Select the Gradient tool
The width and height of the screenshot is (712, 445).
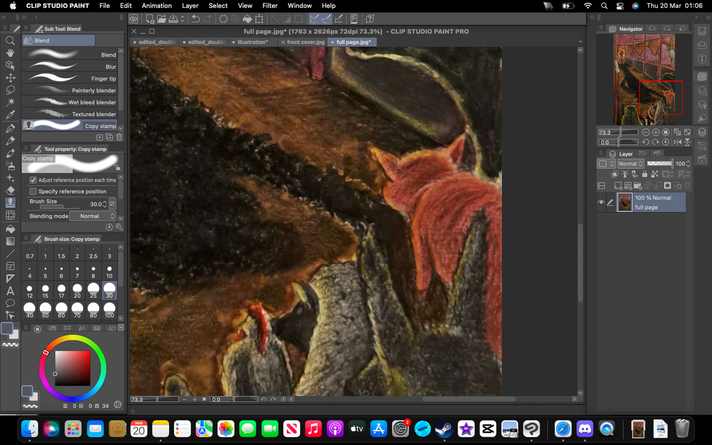(x=10, y=241)
